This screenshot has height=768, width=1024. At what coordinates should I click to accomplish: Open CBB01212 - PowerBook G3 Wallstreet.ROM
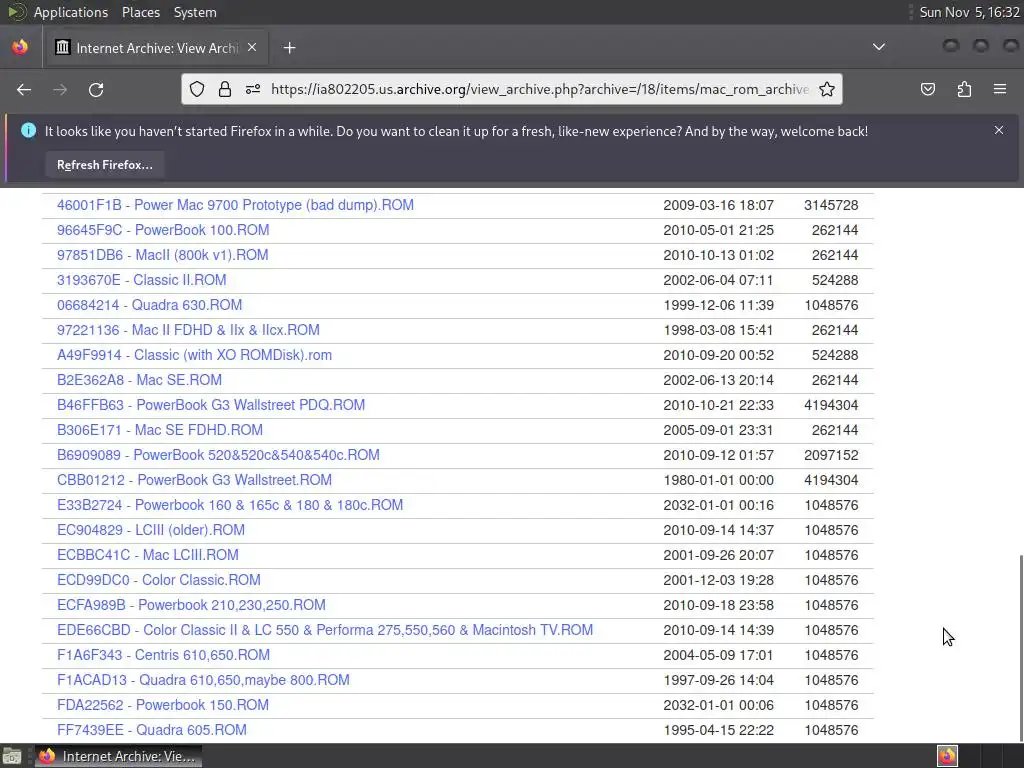coord(194,480)
